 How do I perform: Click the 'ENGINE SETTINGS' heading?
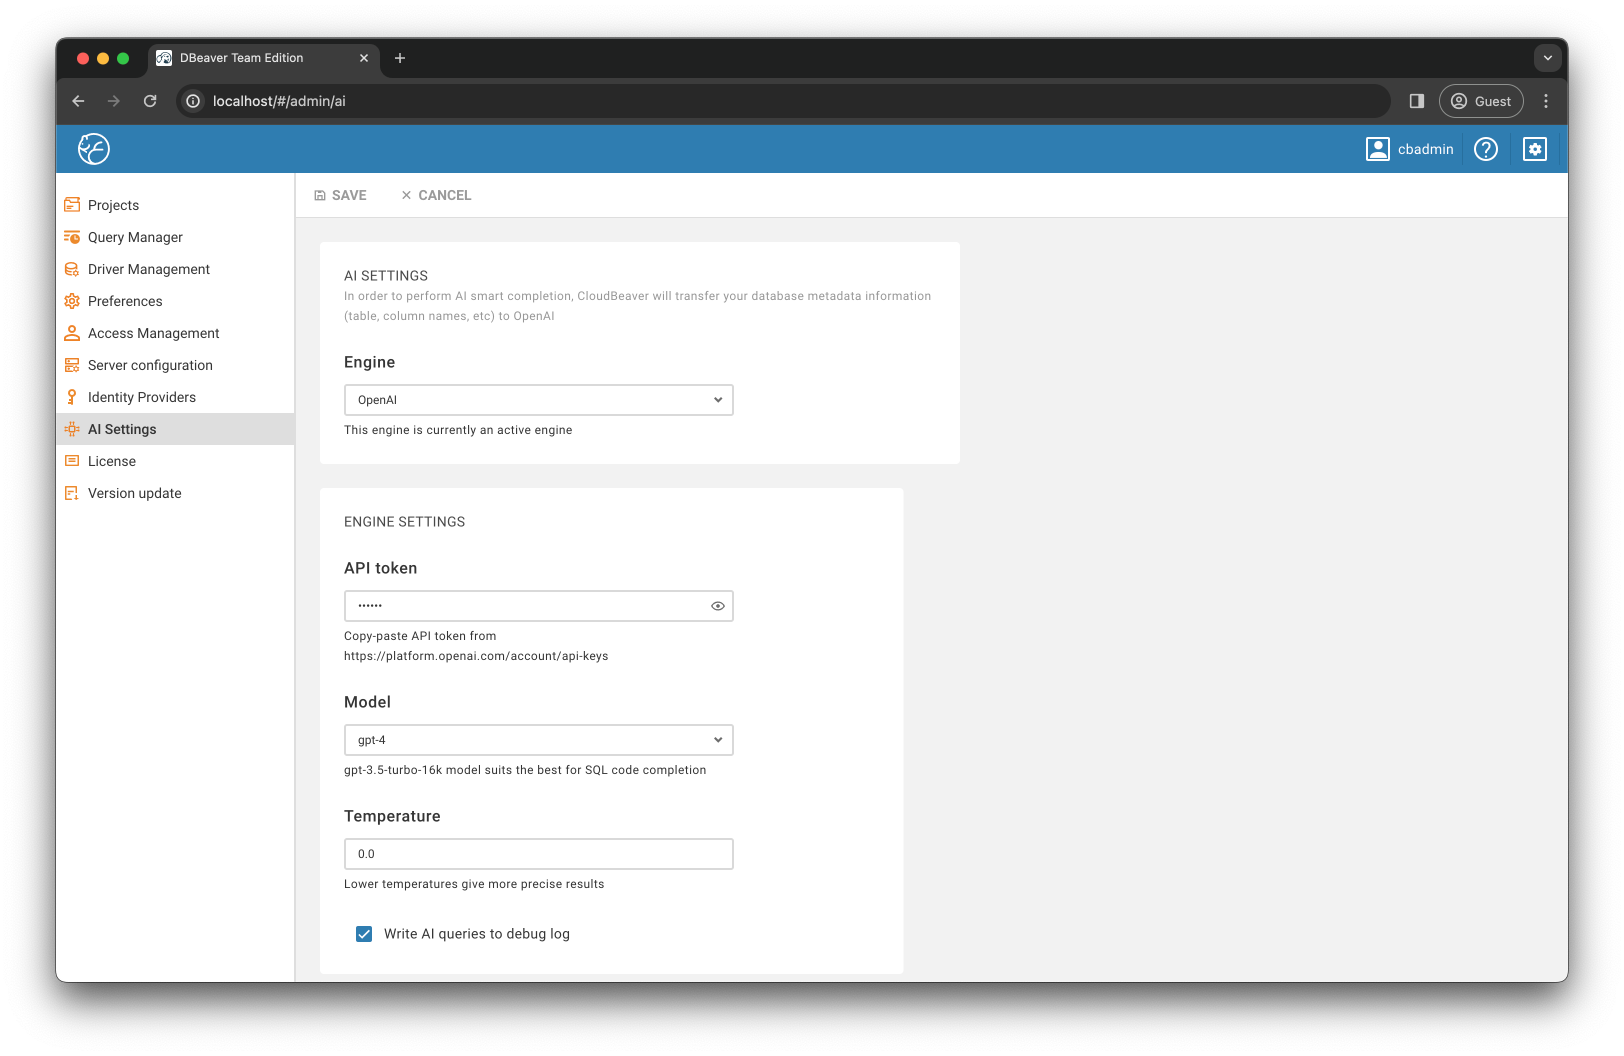(x=405, y=522)
